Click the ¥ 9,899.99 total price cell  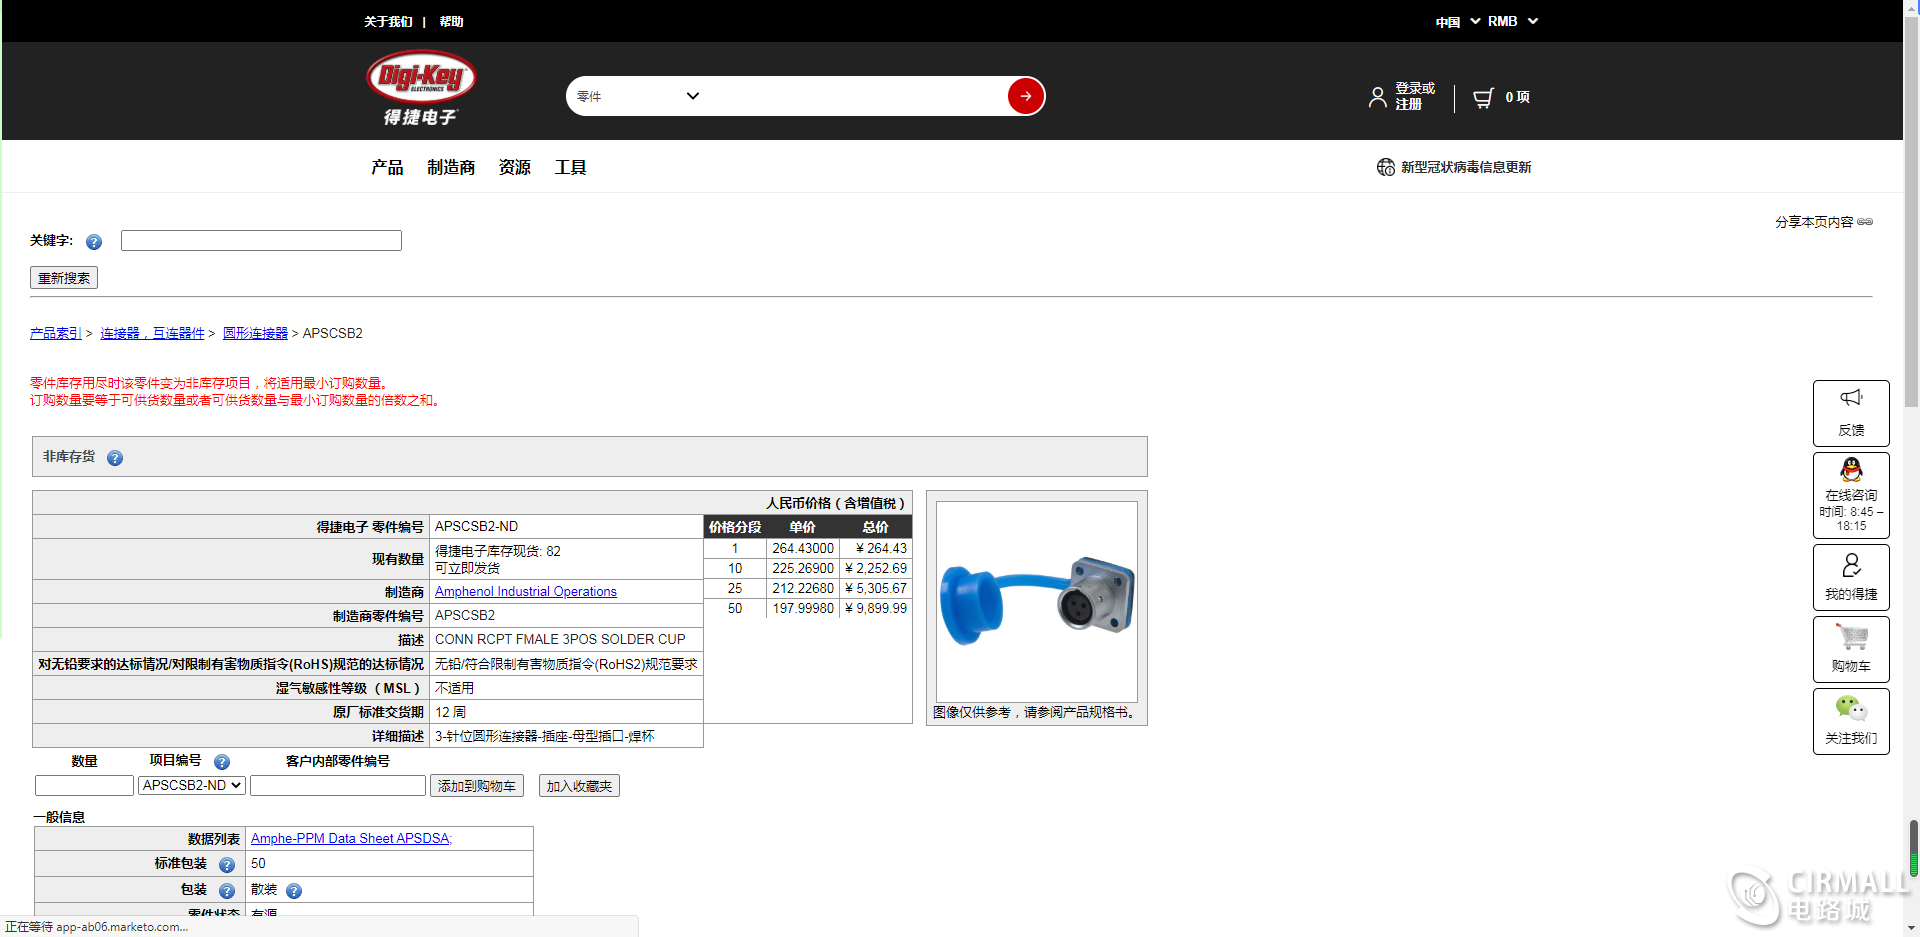tap(876, 609)
